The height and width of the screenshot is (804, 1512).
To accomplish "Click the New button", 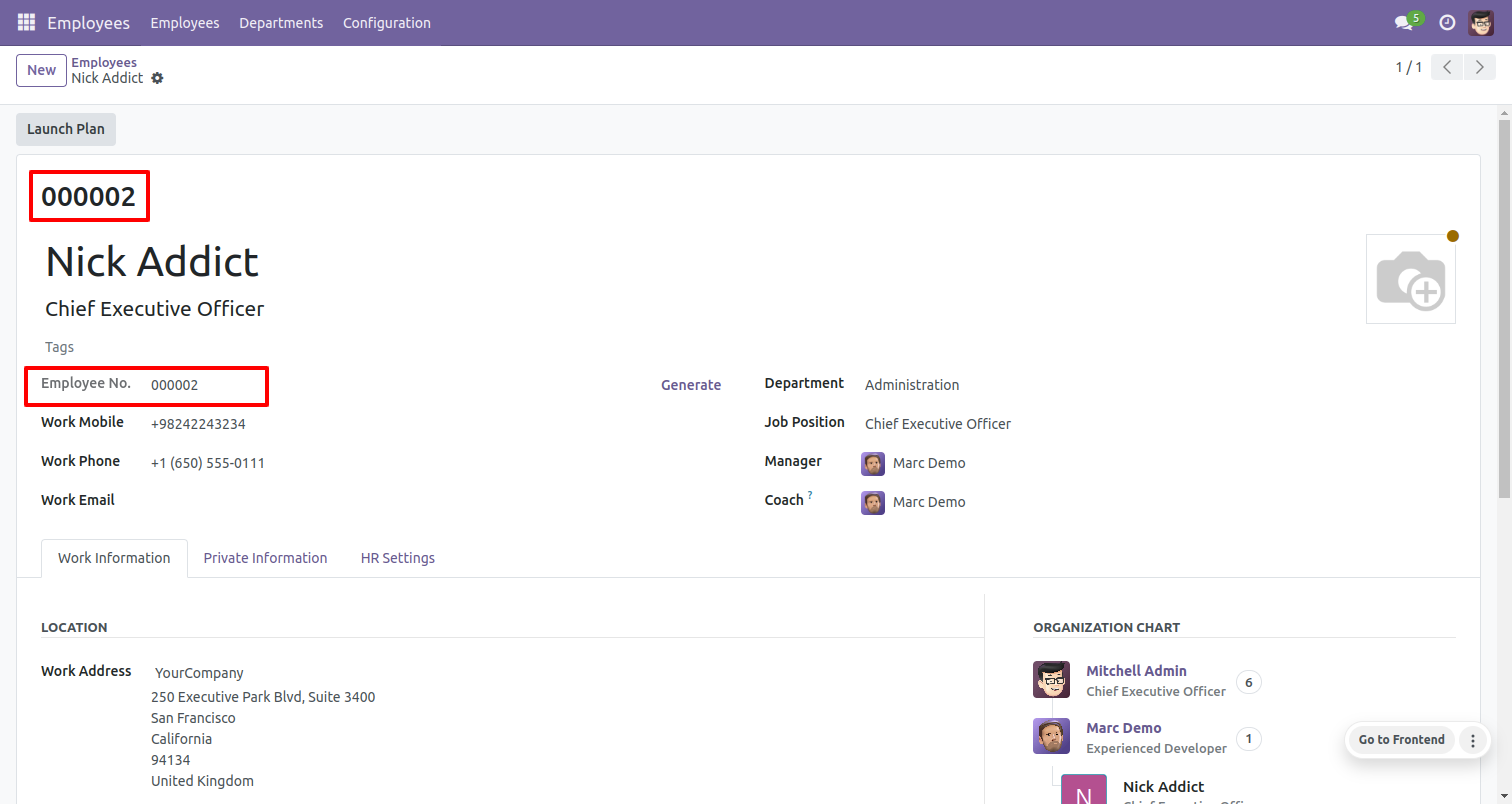I will pyautogui.click(x=41, y=70).
